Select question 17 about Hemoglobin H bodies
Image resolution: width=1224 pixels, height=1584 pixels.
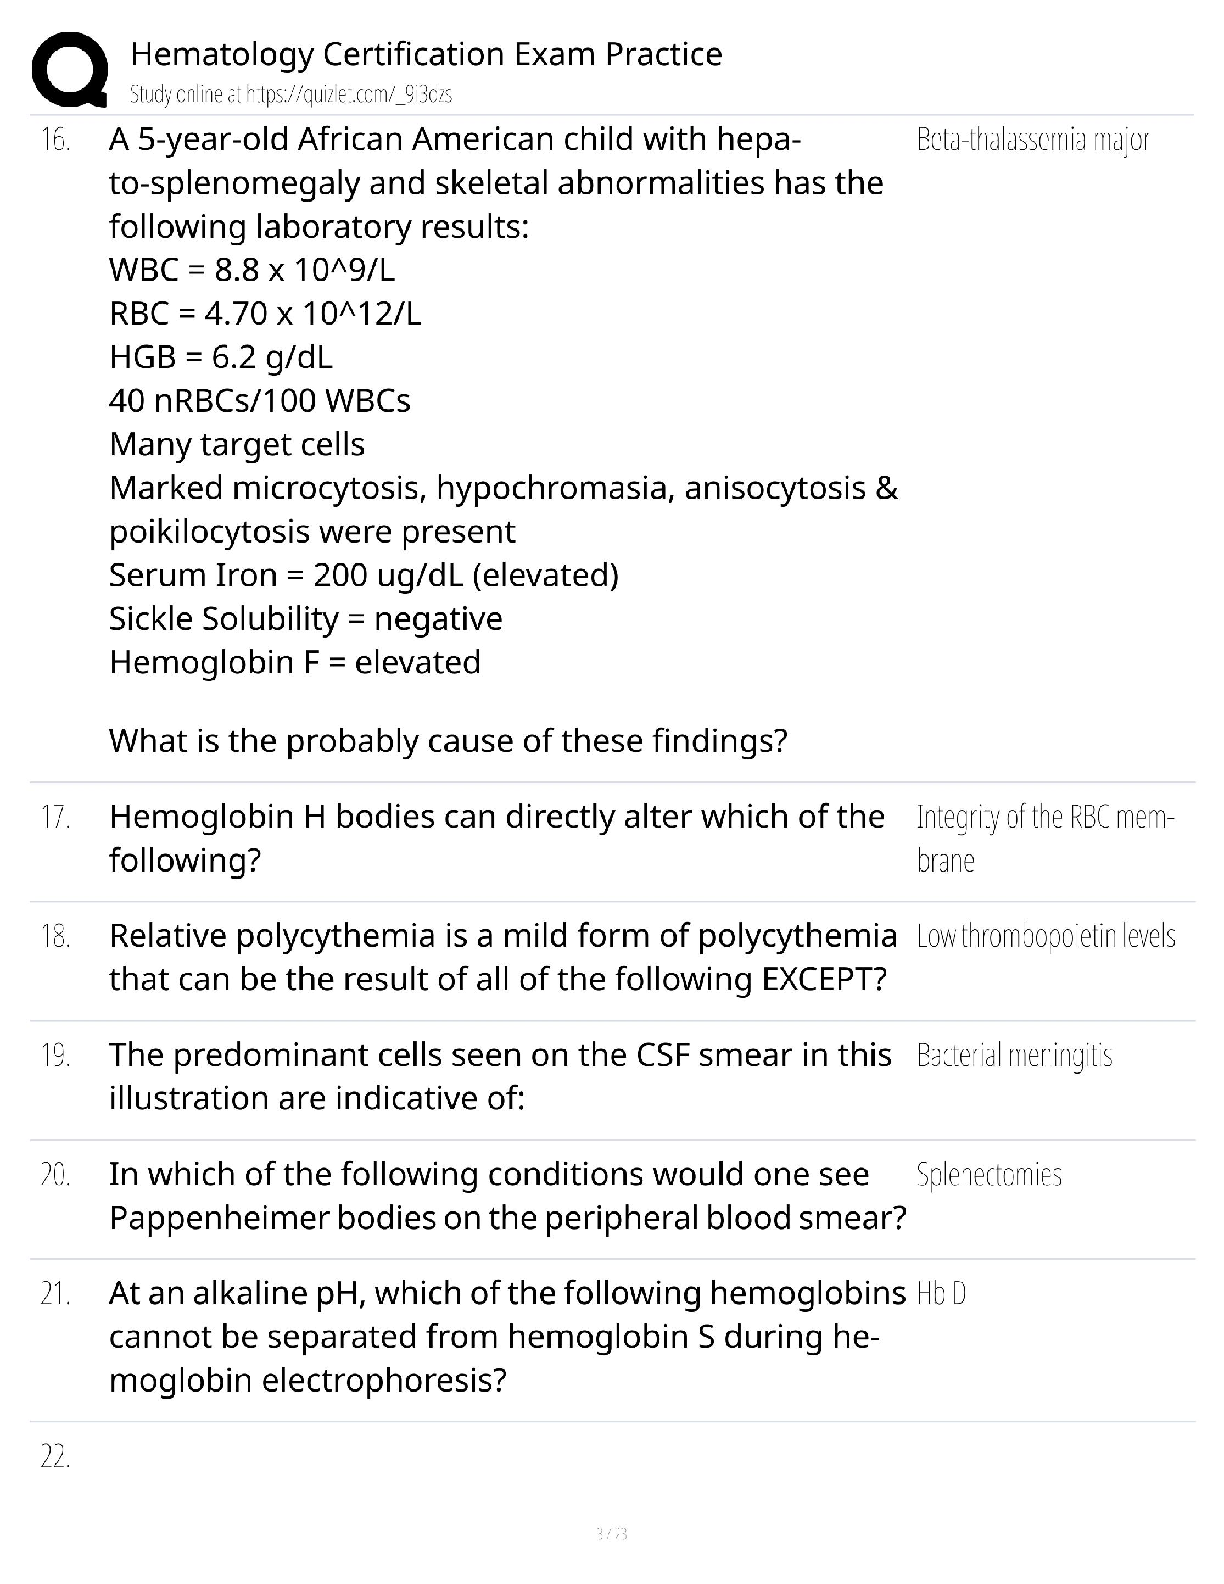496,838
